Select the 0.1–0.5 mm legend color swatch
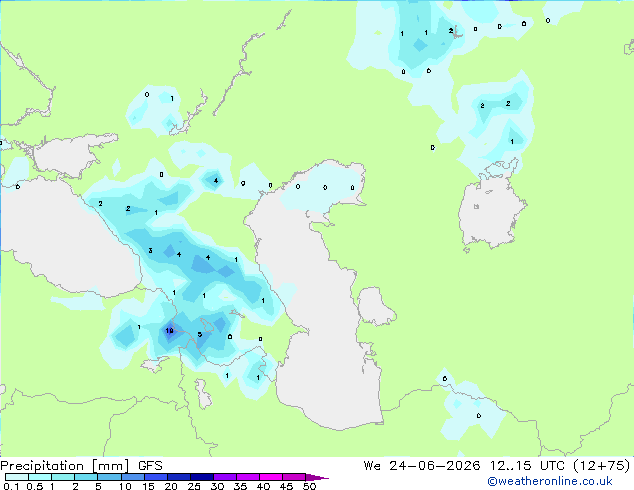The width and height of the screenshot is (634, 490). [17, 477]
